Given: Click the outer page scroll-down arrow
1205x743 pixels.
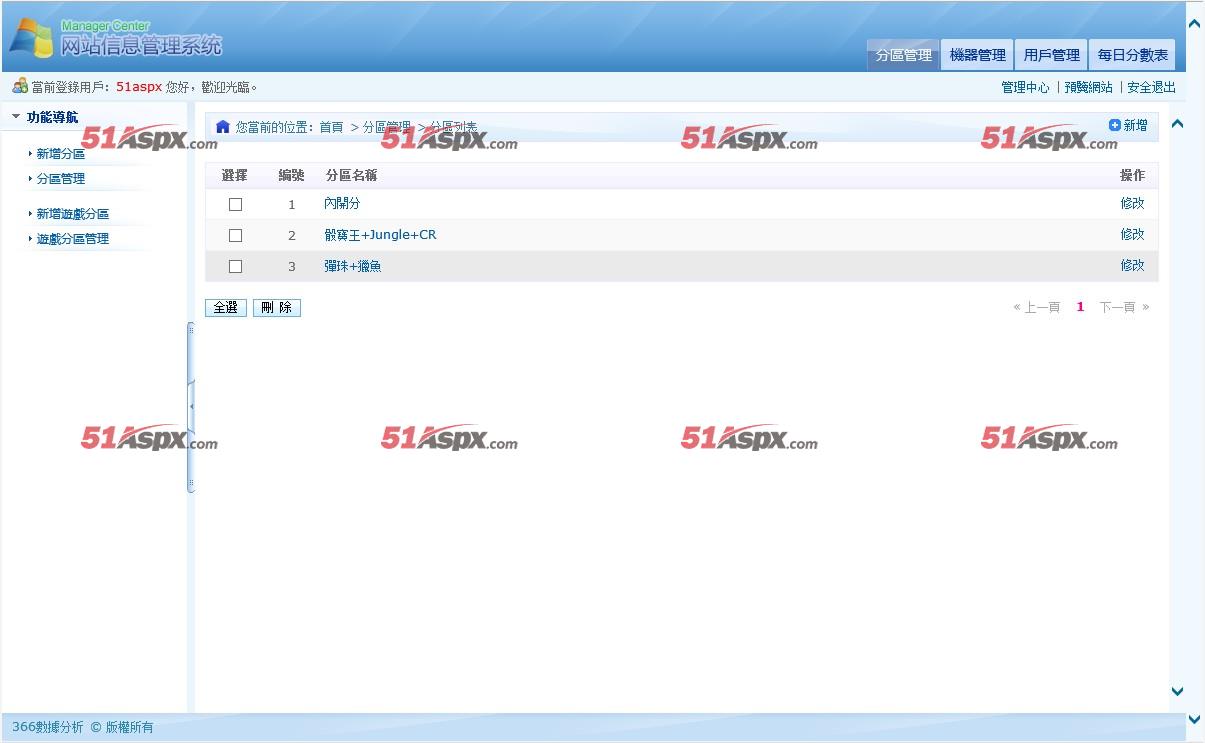Looking at the screenshot, I should [x=1194, y=719].
